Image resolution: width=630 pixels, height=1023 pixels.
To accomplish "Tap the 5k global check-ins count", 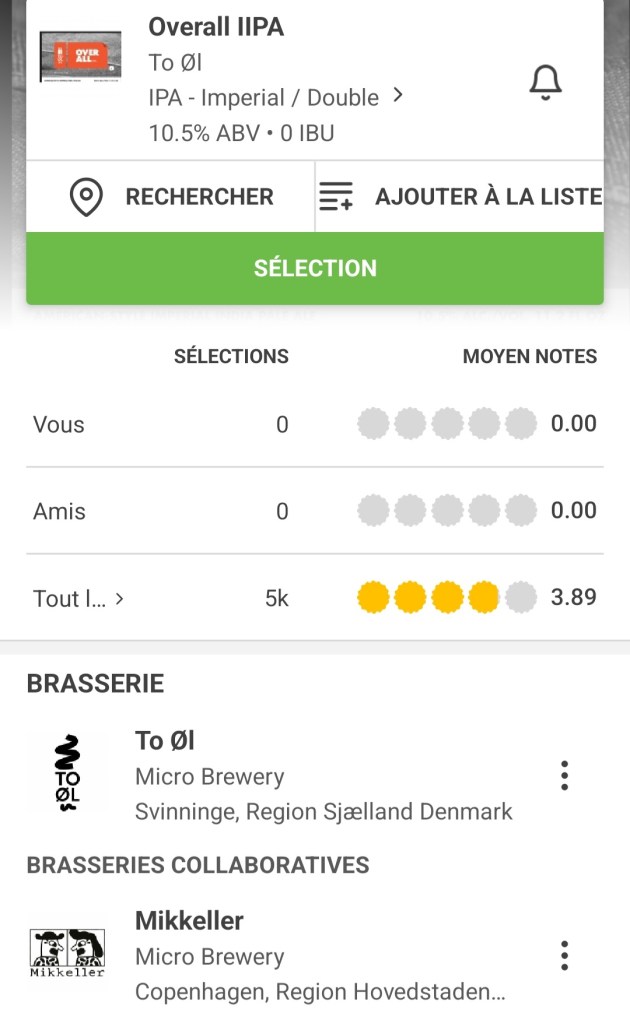I will click(276, 598).
